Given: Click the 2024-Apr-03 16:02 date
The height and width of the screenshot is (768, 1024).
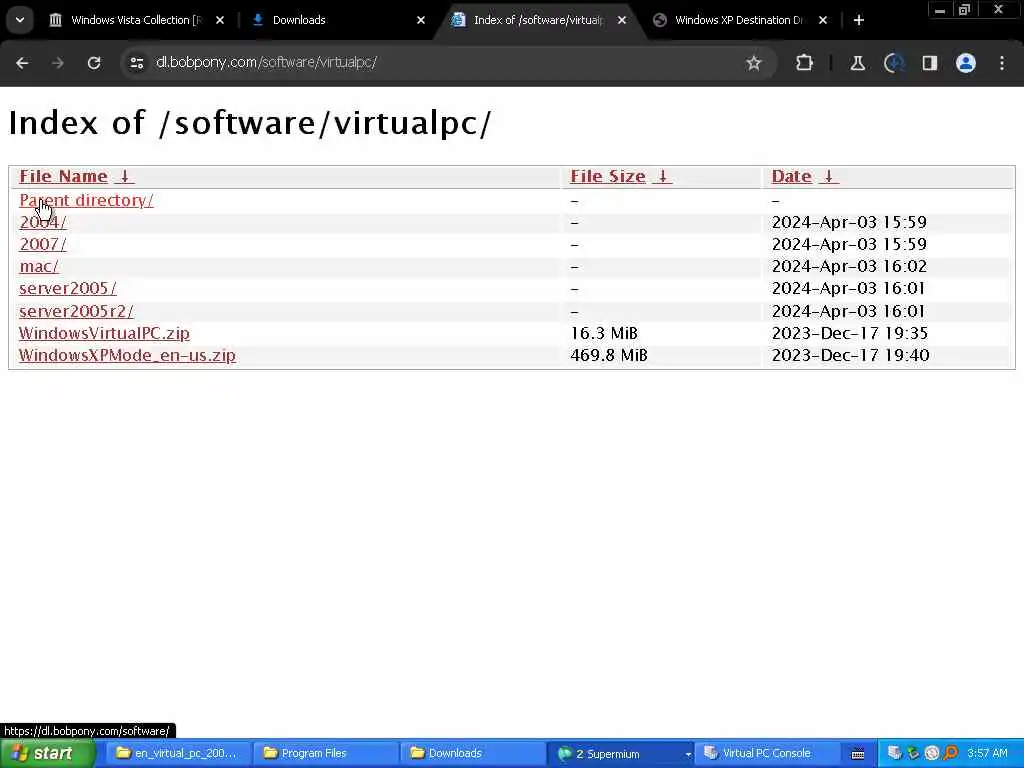Looking at the screenshot, I should 849,267.
